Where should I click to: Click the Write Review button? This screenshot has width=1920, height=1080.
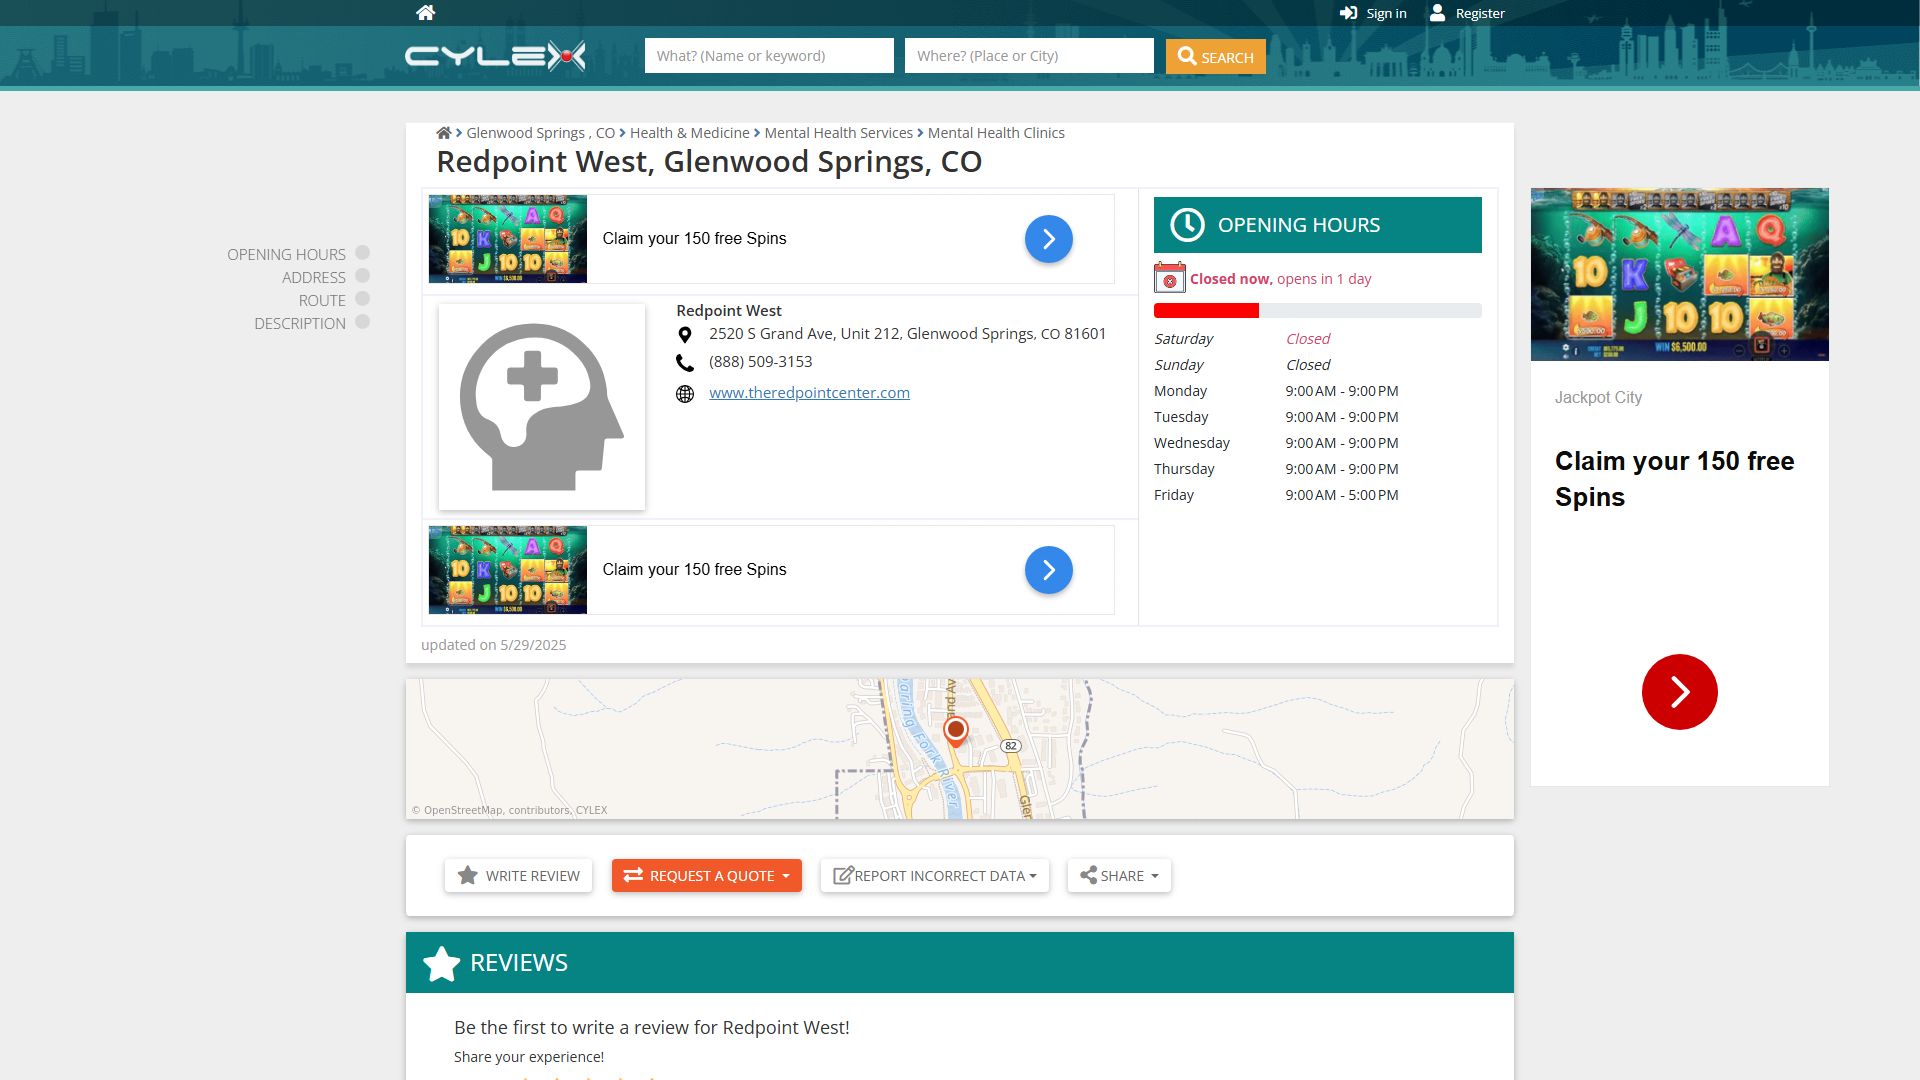point(519,876)
